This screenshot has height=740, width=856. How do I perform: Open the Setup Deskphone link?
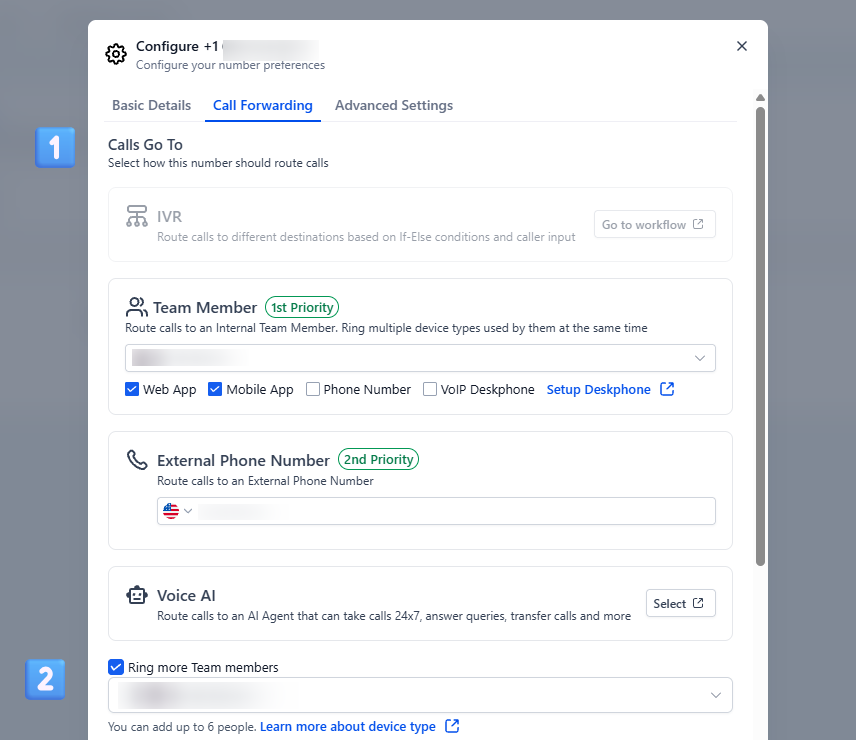[598, 389]
